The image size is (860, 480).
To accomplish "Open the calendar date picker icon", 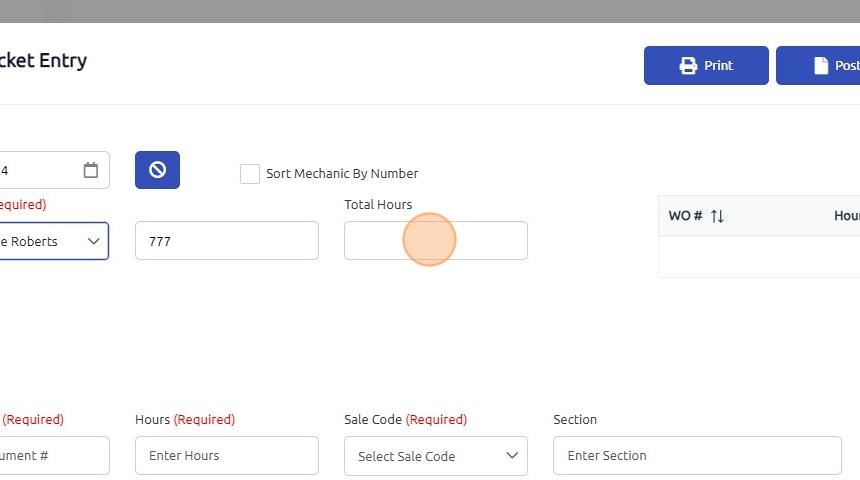I will tap(91, 170).
